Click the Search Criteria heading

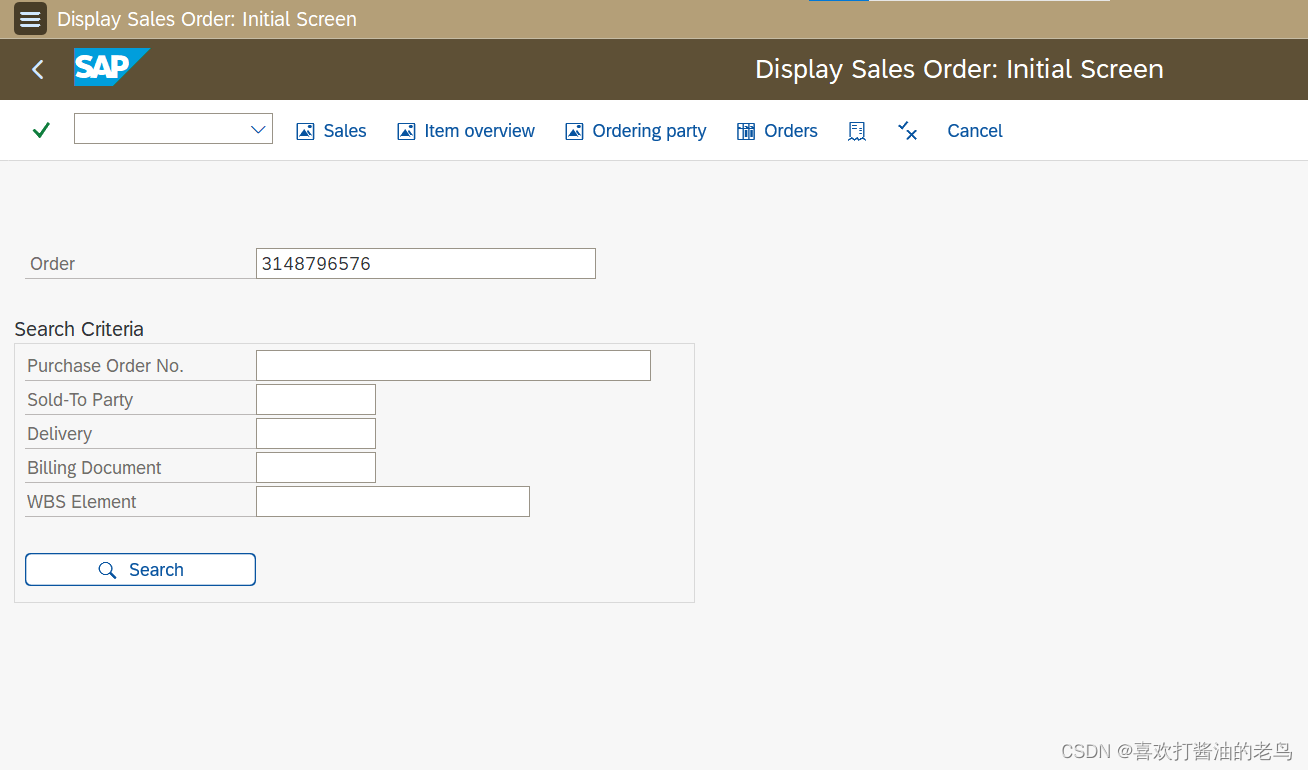(79, 329)
